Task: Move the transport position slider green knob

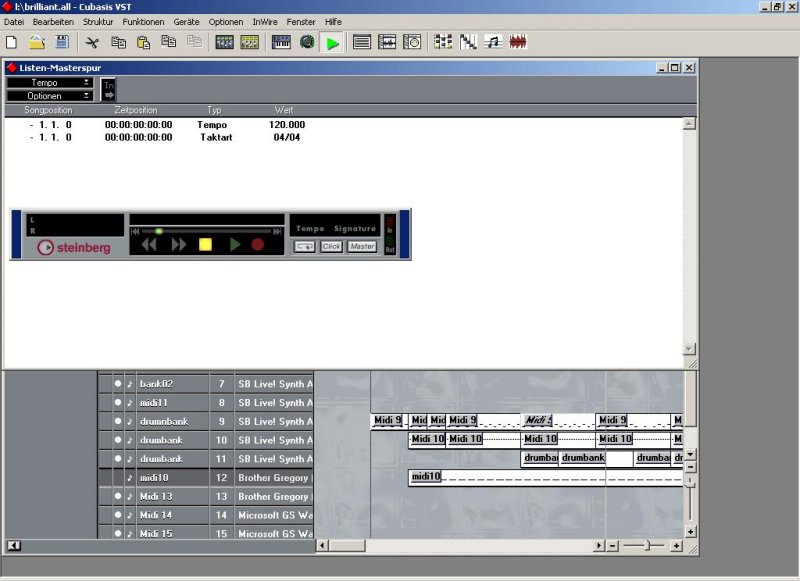Action: (159, 232)
